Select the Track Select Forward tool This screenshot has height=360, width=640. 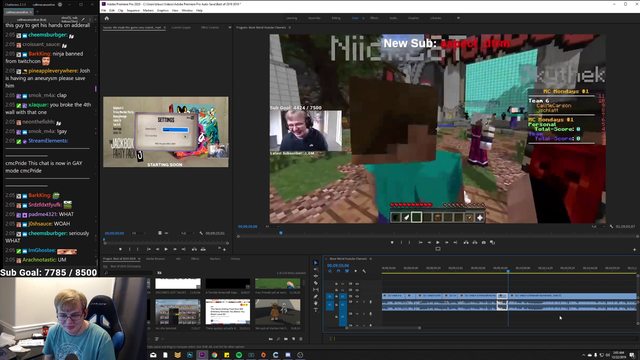(x=316, y=269)
